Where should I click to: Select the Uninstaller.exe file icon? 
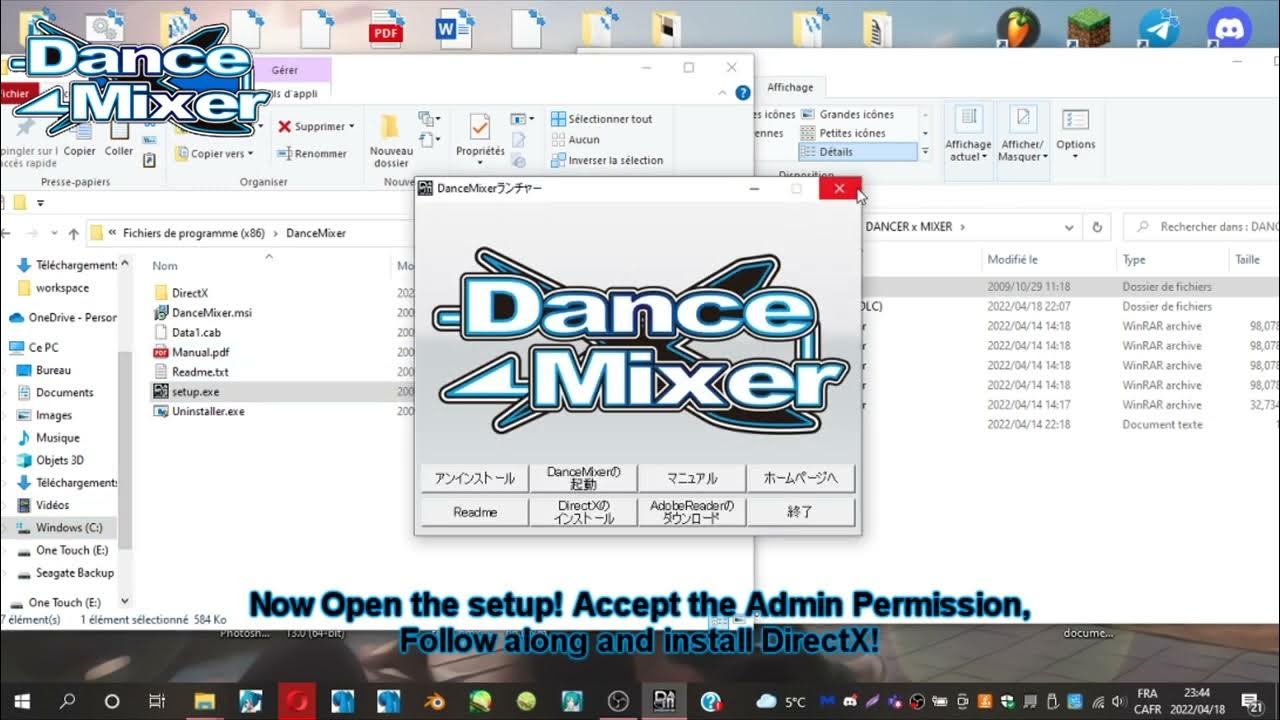pos(161,411)
